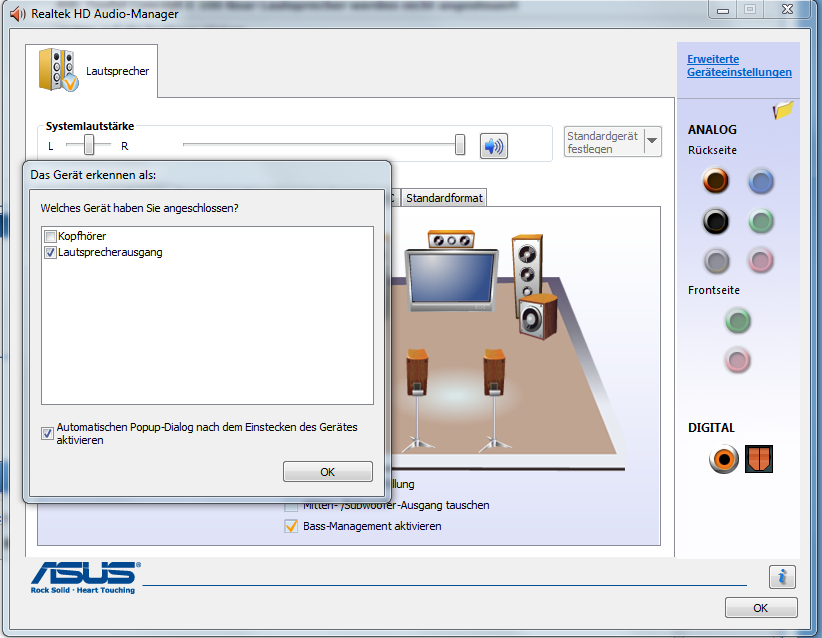The width and height of the screenshot is (822, 638).
Task: Close the Realtek HD Audio-Manager window
Action: (787, 9)
